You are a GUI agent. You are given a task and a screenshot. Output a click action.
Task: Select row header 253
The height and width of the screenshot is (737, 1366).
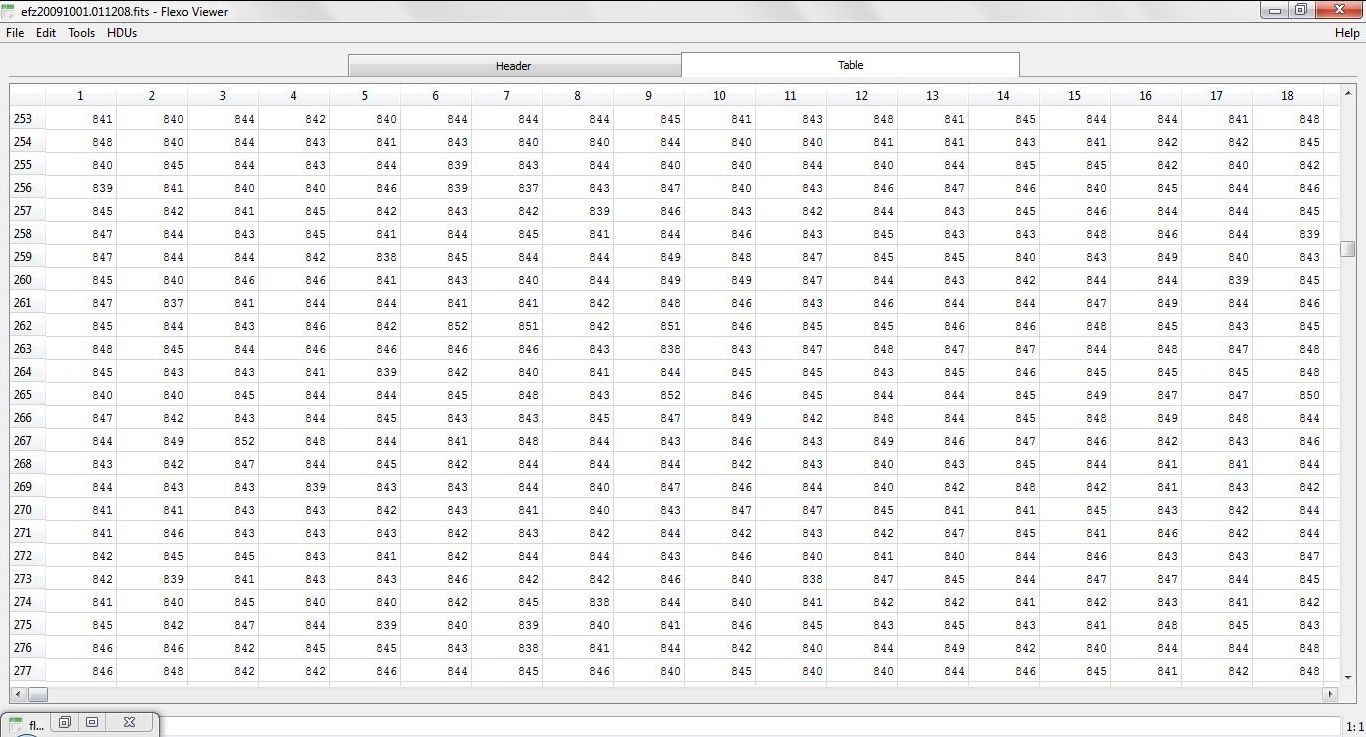click(28, 119)
